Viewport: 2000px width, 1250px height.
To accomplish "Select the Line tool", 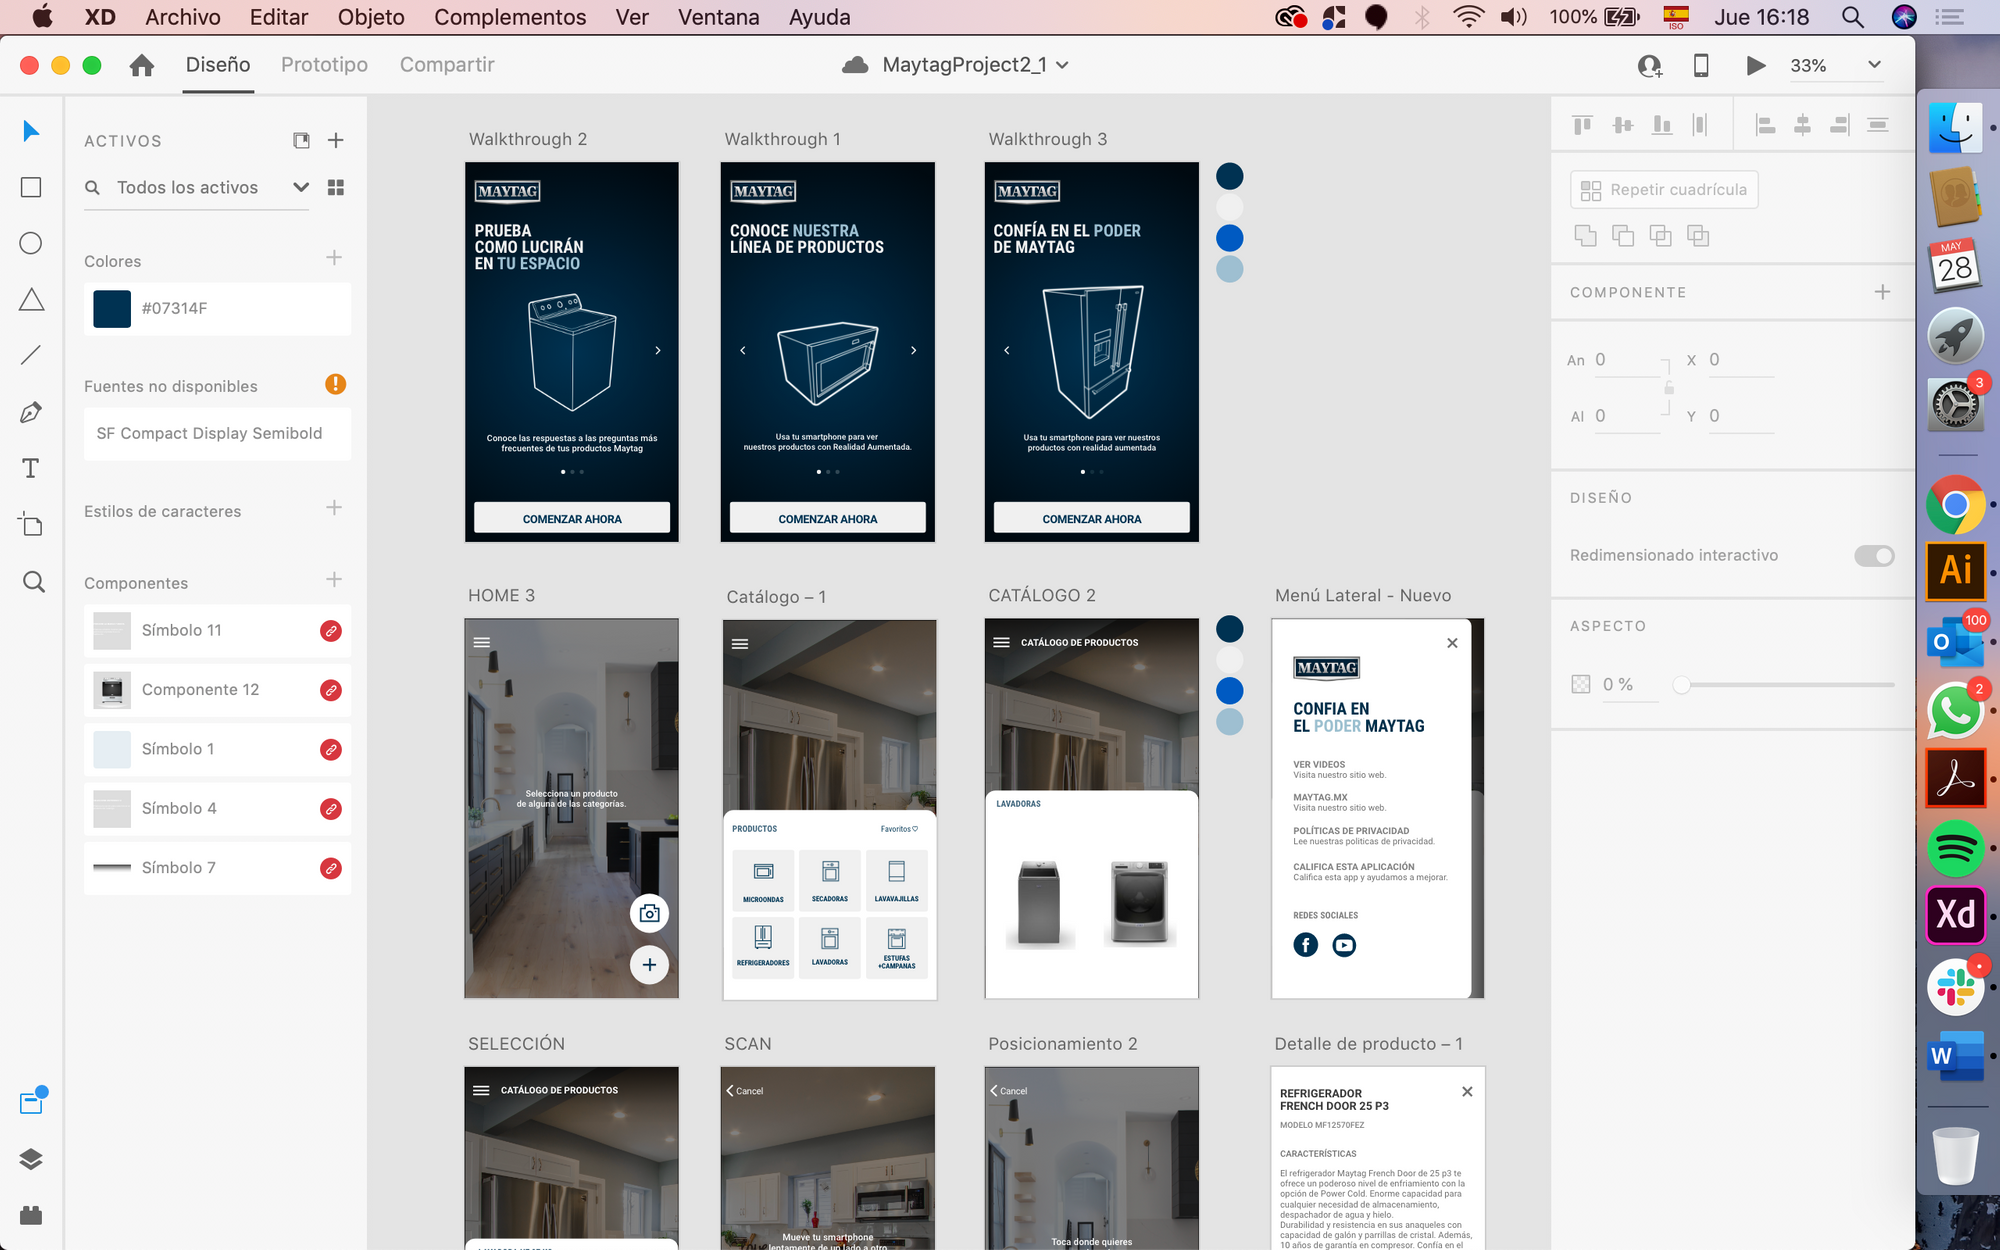I will [x=31, y=355].
